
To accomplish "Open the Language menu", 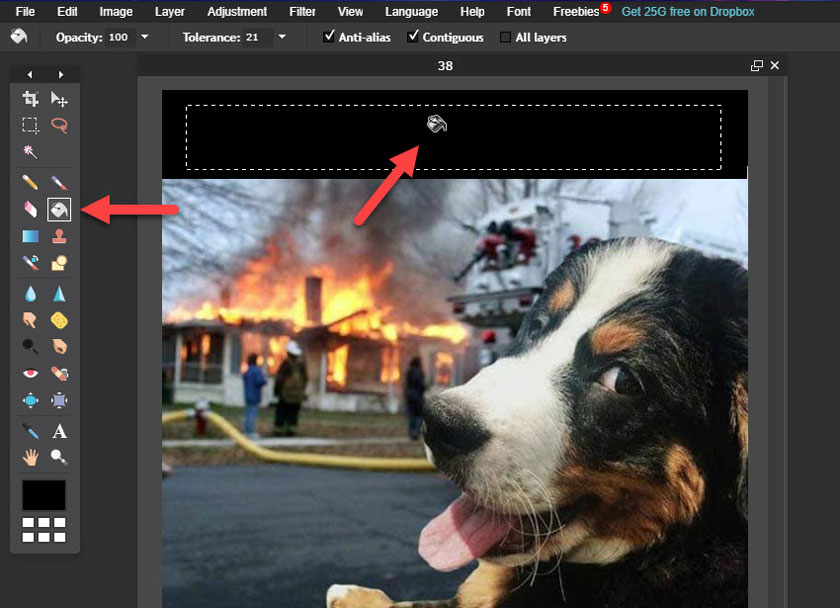I will [411, 11].
